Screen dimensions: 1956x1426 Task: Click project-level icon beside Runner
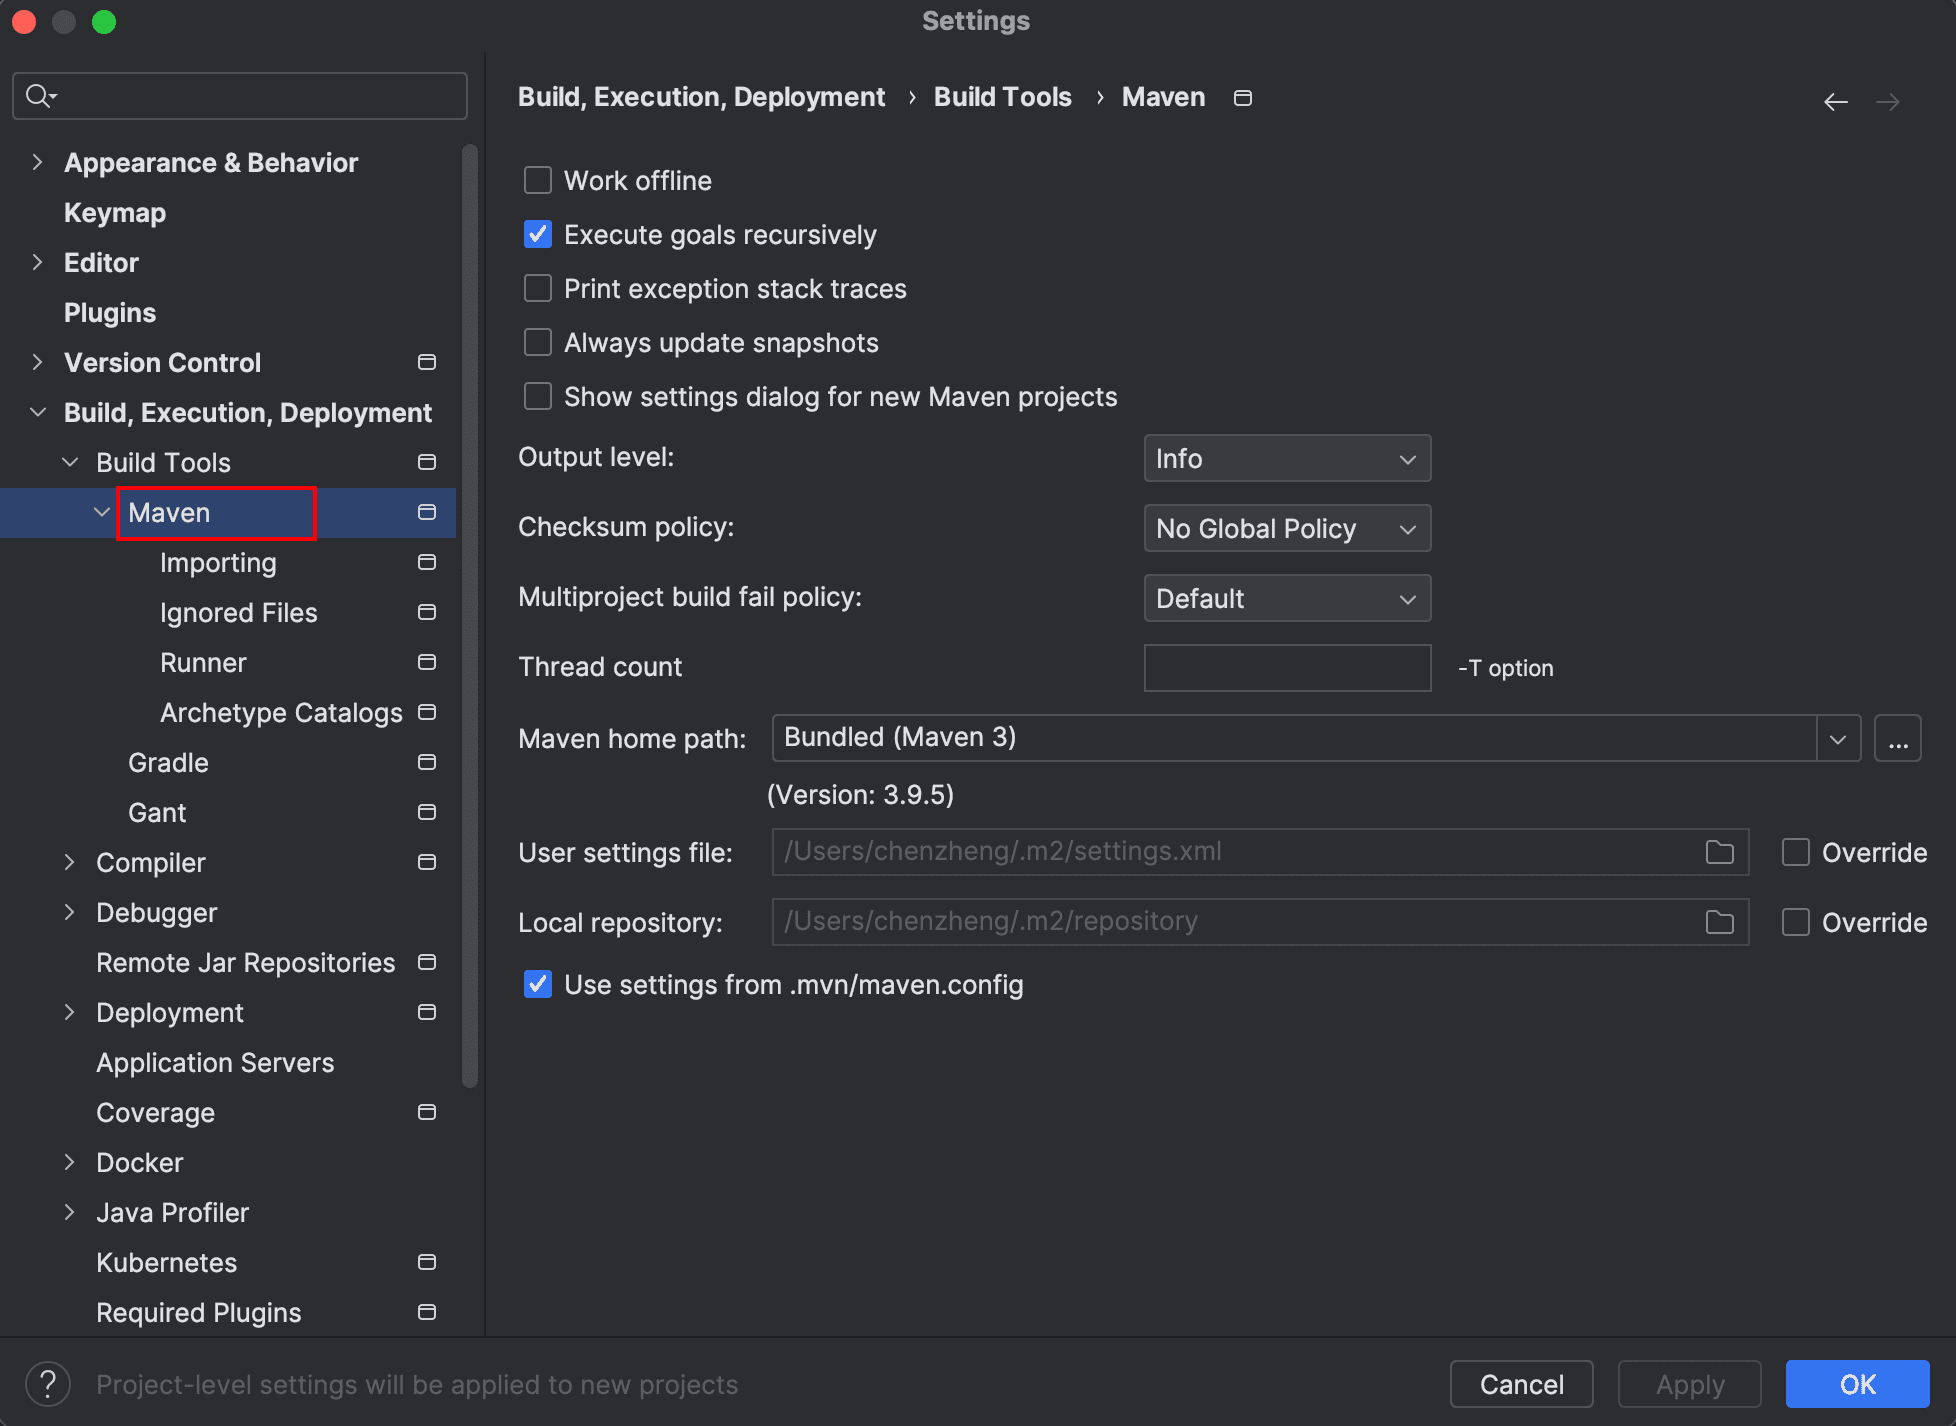point(427,662)
